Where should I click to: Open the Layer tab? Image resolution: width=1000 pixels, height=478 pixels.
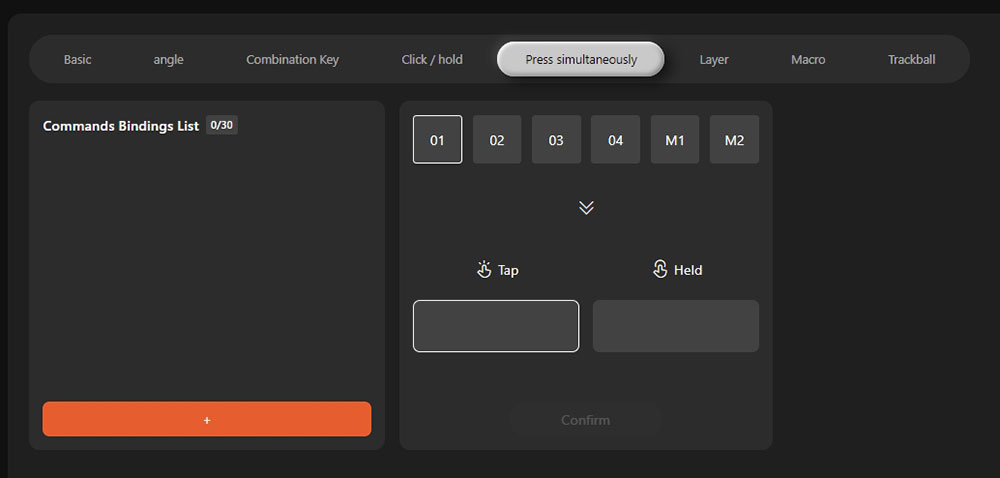pyautogui.click(x=714, y=59)
